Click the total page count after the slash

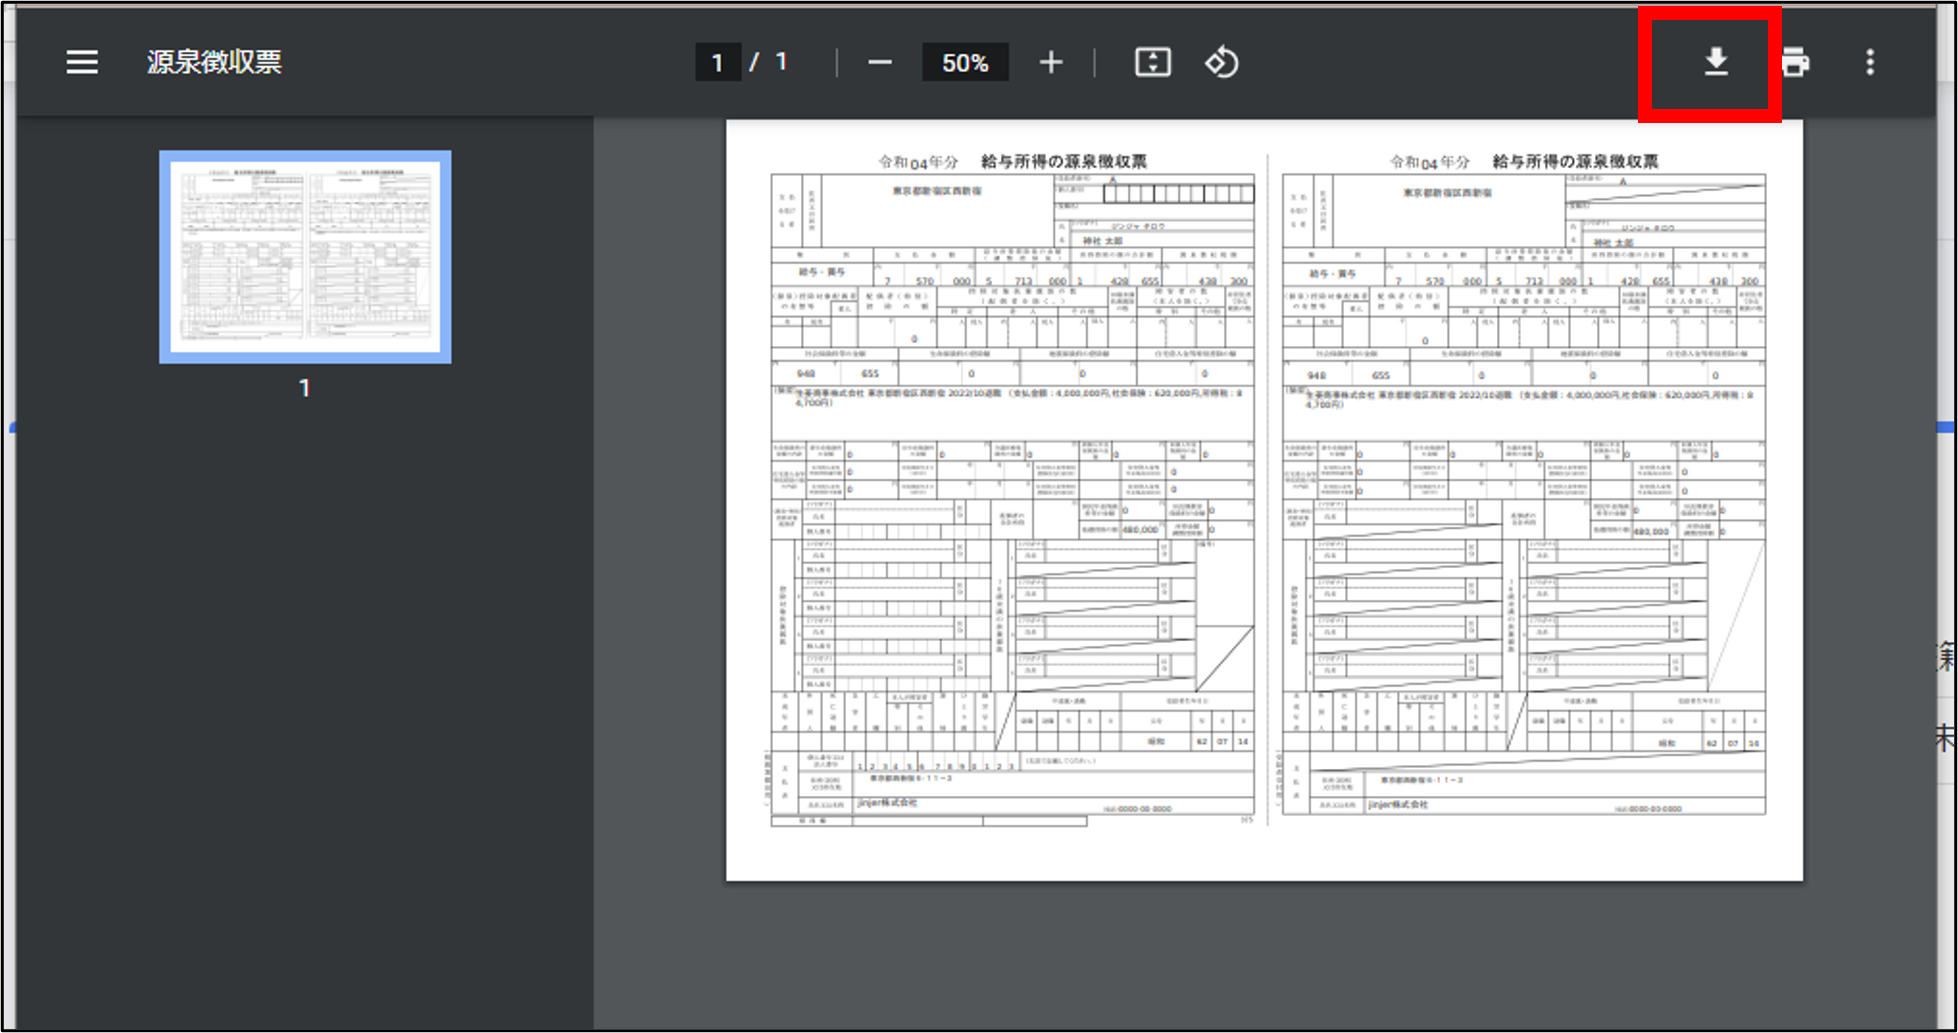[781, 63]
